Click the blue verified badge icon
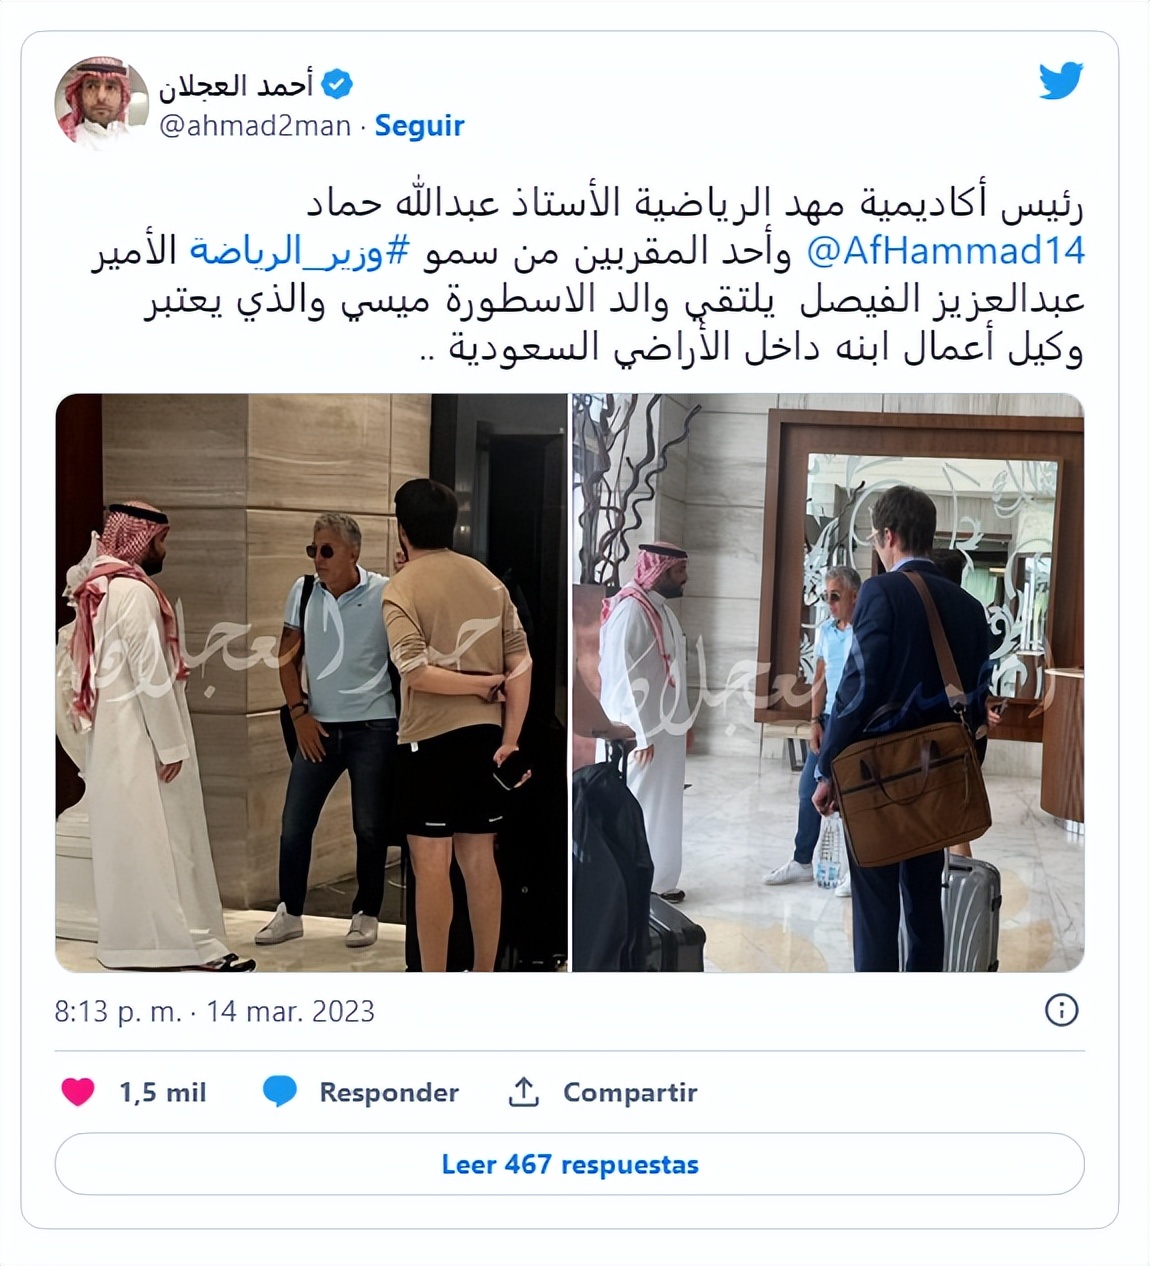The image size is (1150, 1266). pyautogui.click(x=337, y=85)
